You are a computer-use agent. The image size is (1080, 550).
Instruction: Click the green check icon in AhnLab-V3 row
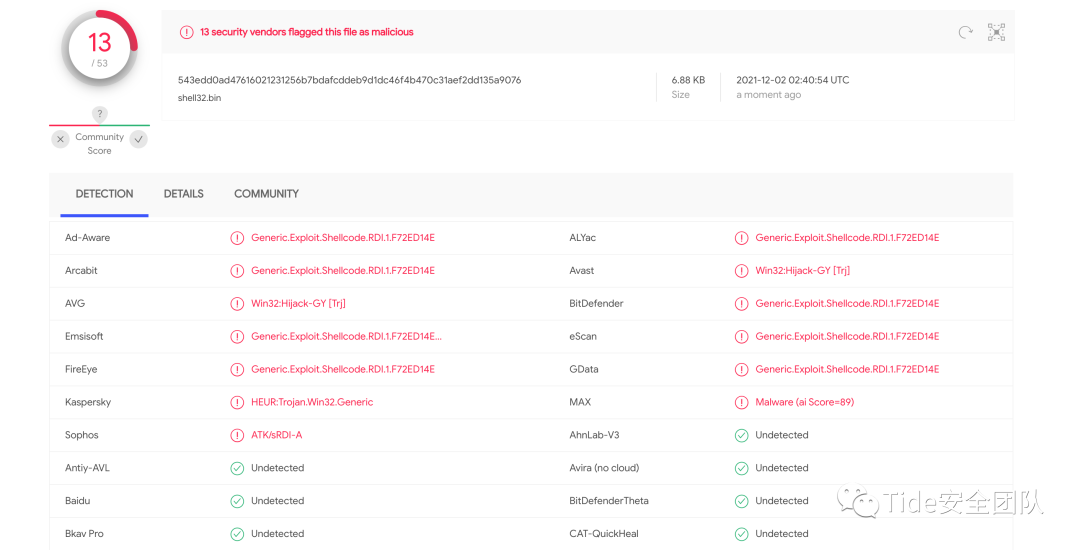[741, 435]
